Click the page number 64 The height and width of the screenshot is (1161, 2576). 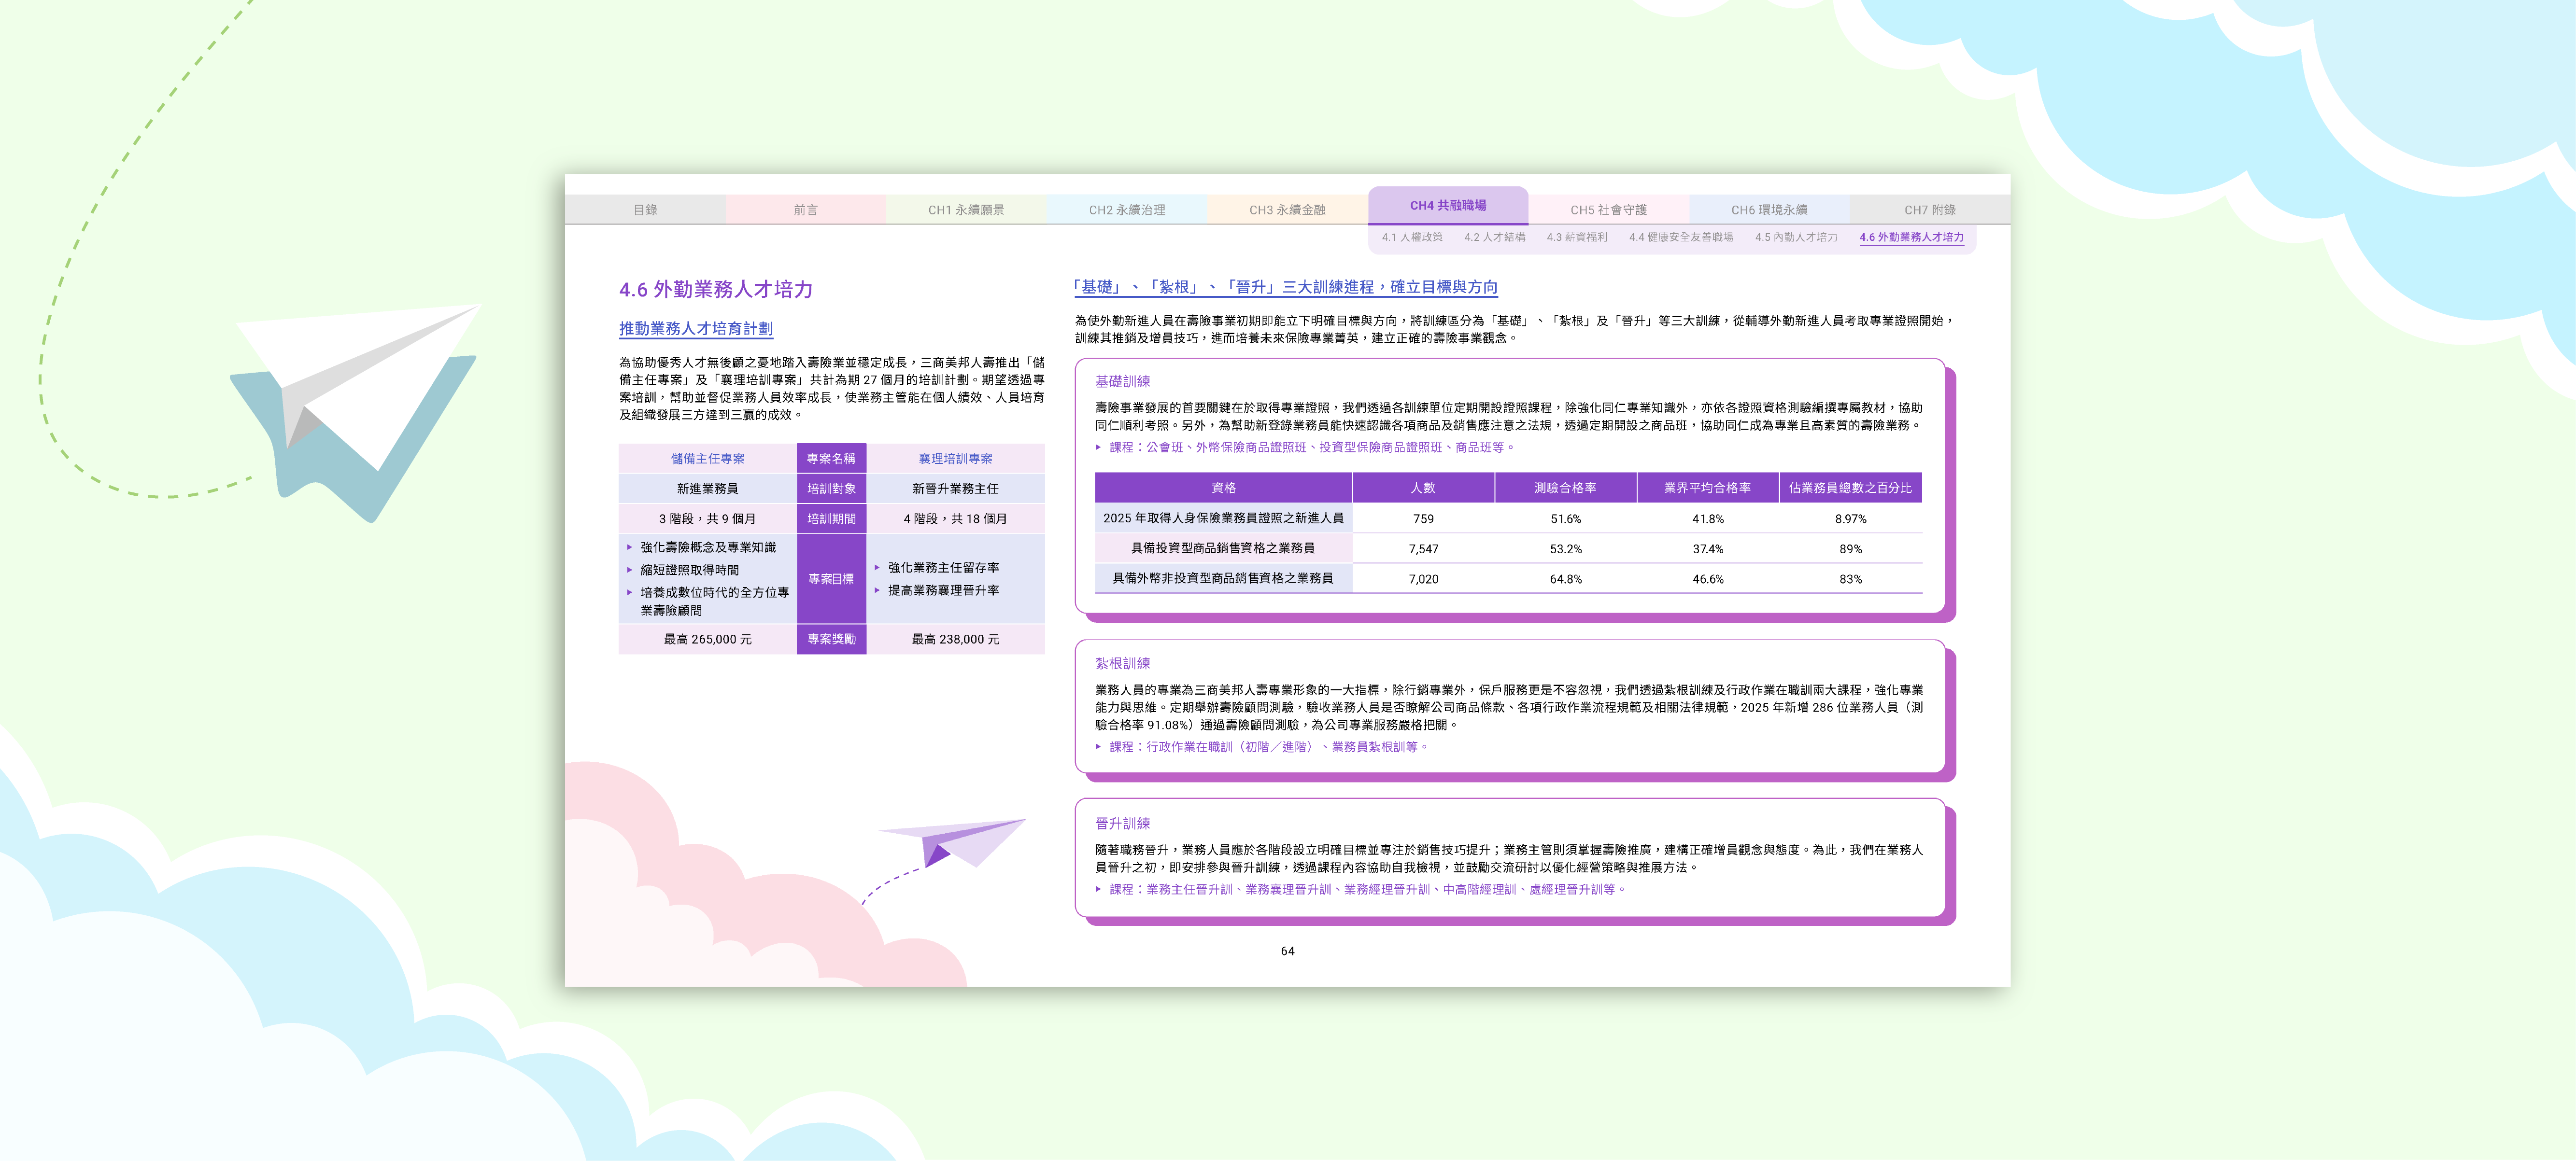1287,952
